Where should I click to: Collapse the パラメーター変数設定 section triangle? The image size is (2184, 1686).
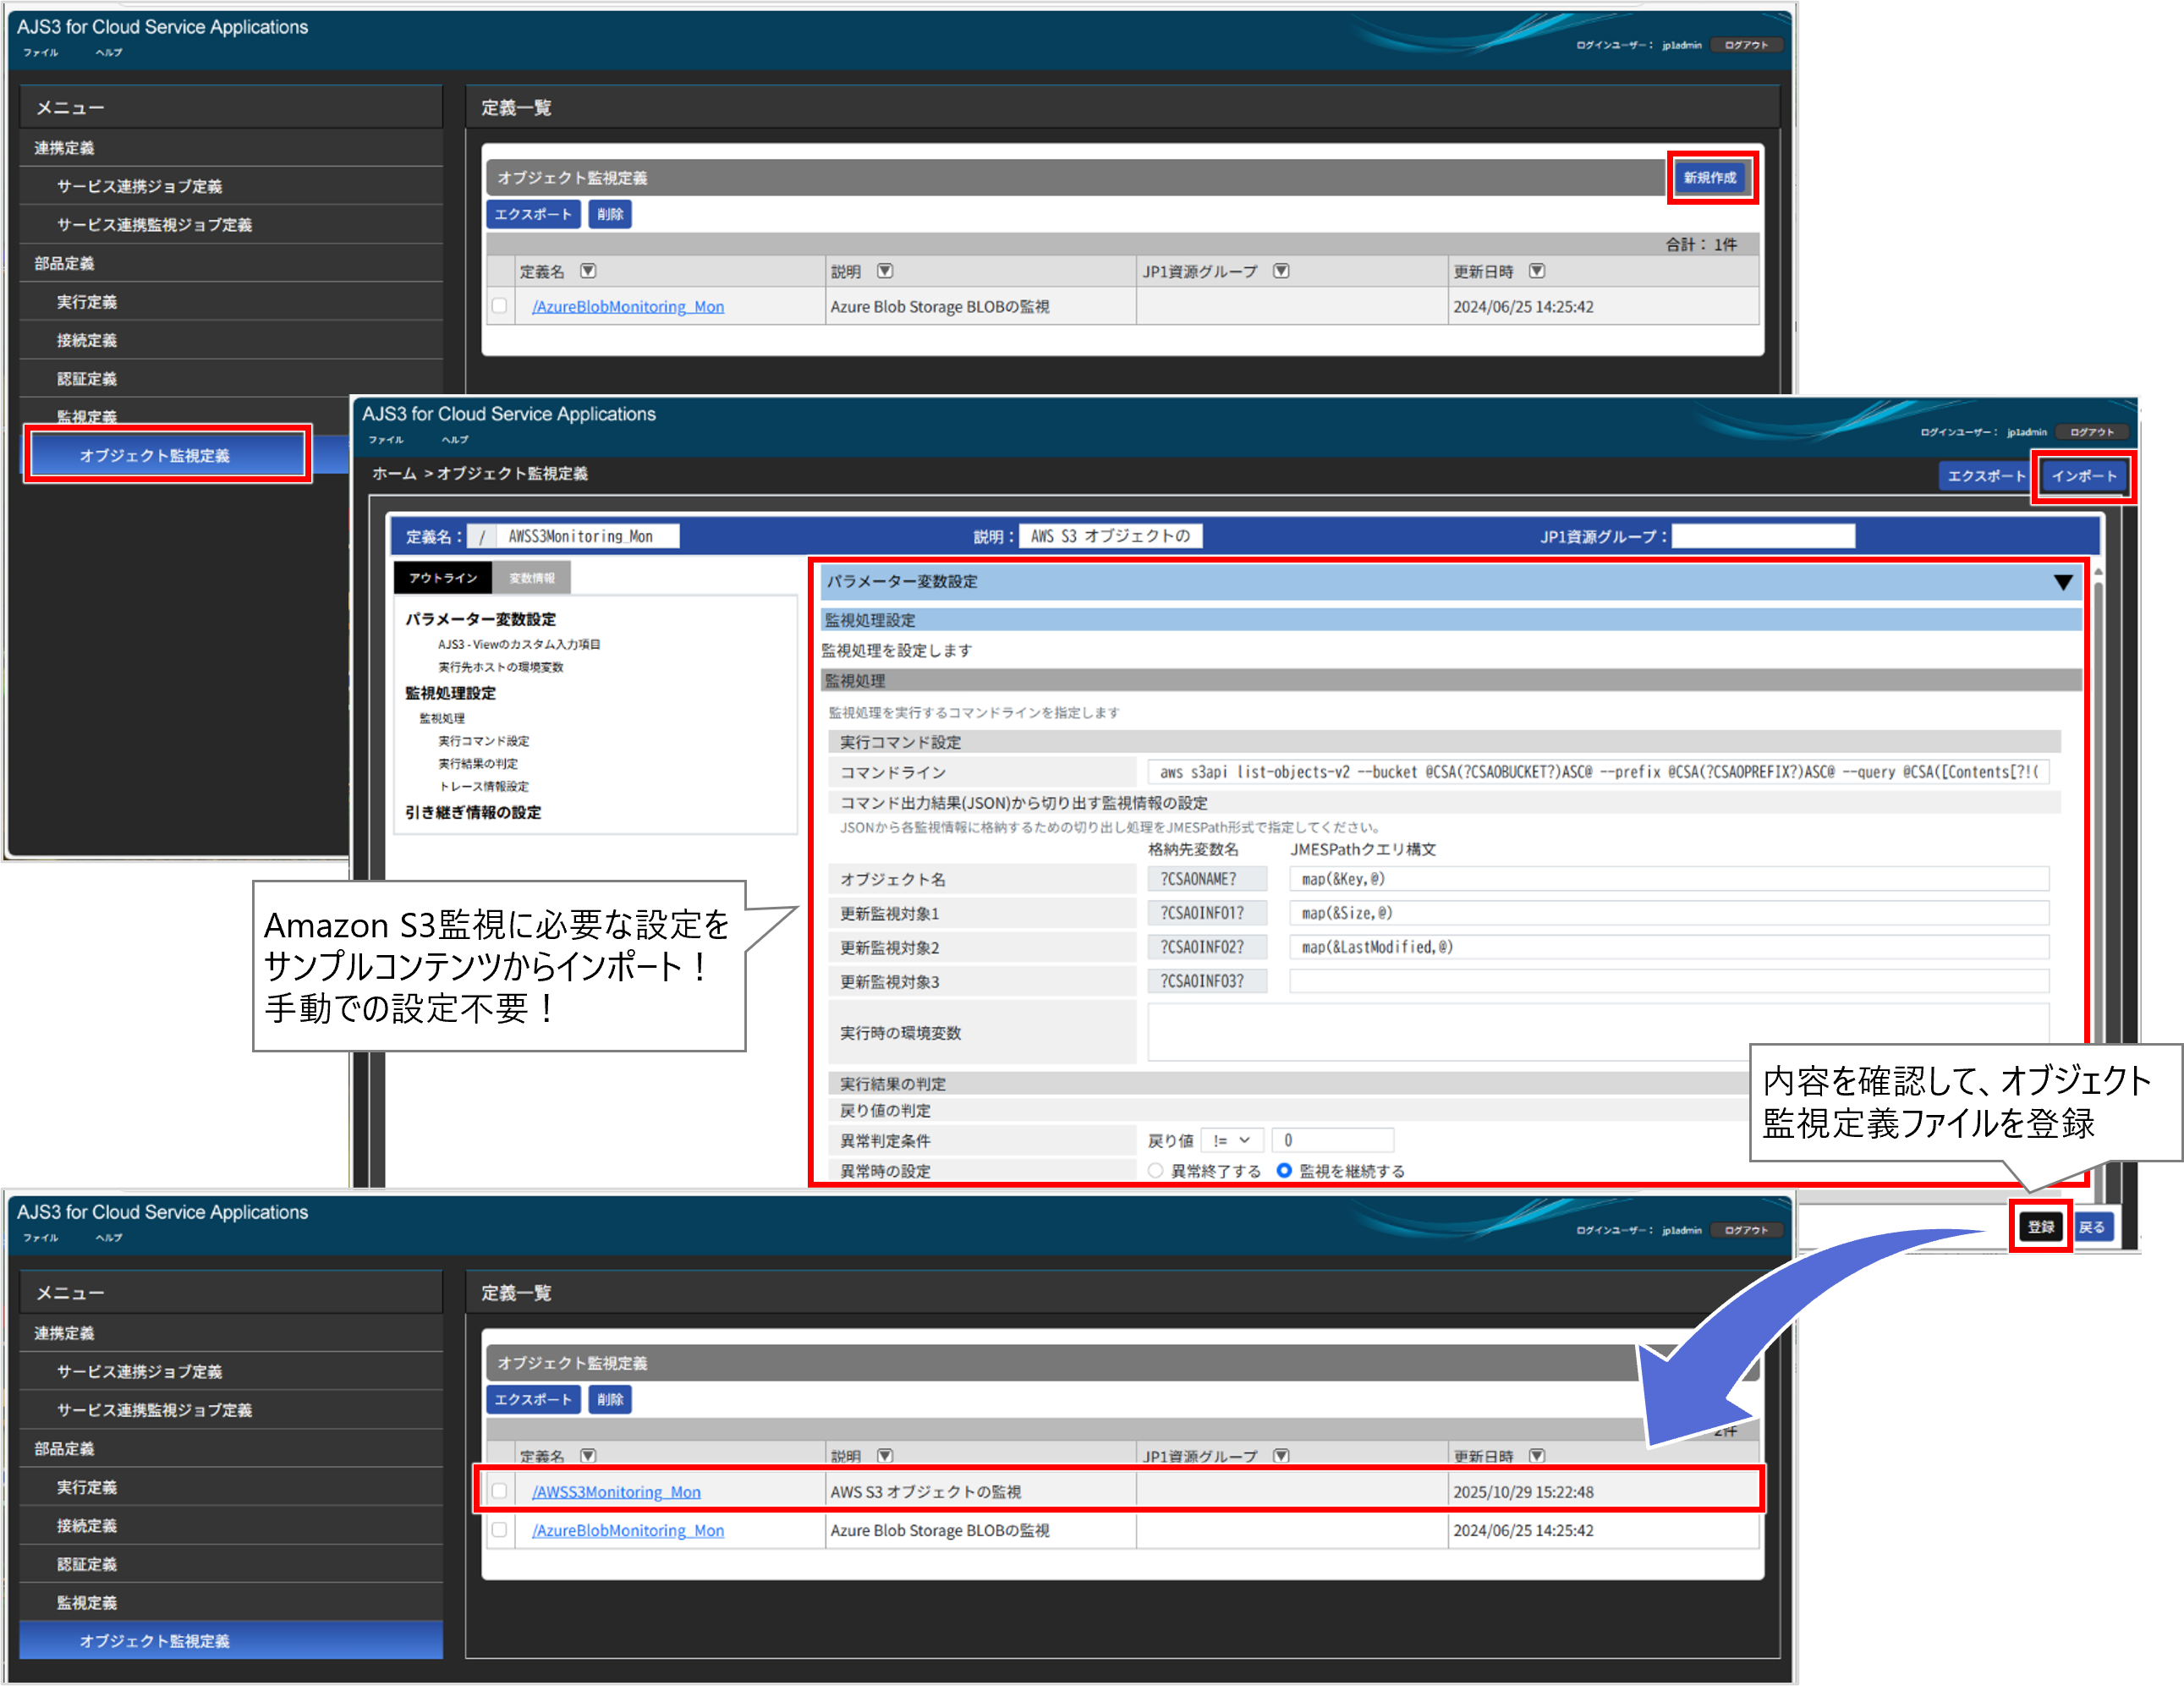point(2062,582)
